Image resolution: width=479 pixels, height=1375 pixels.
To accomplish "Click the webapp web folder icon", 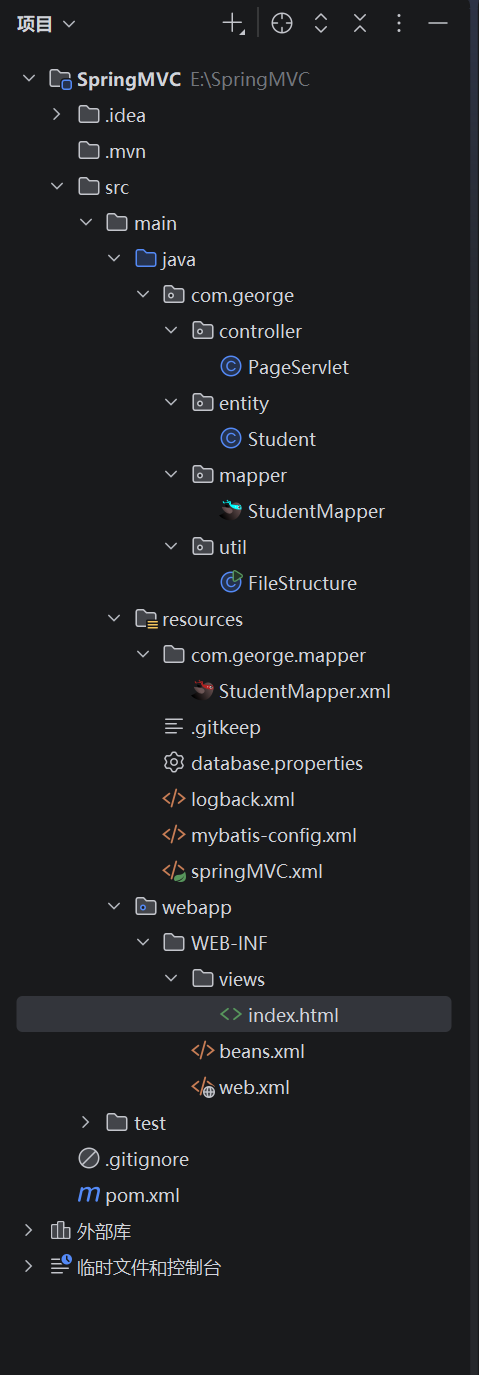I will click(145, 907).
